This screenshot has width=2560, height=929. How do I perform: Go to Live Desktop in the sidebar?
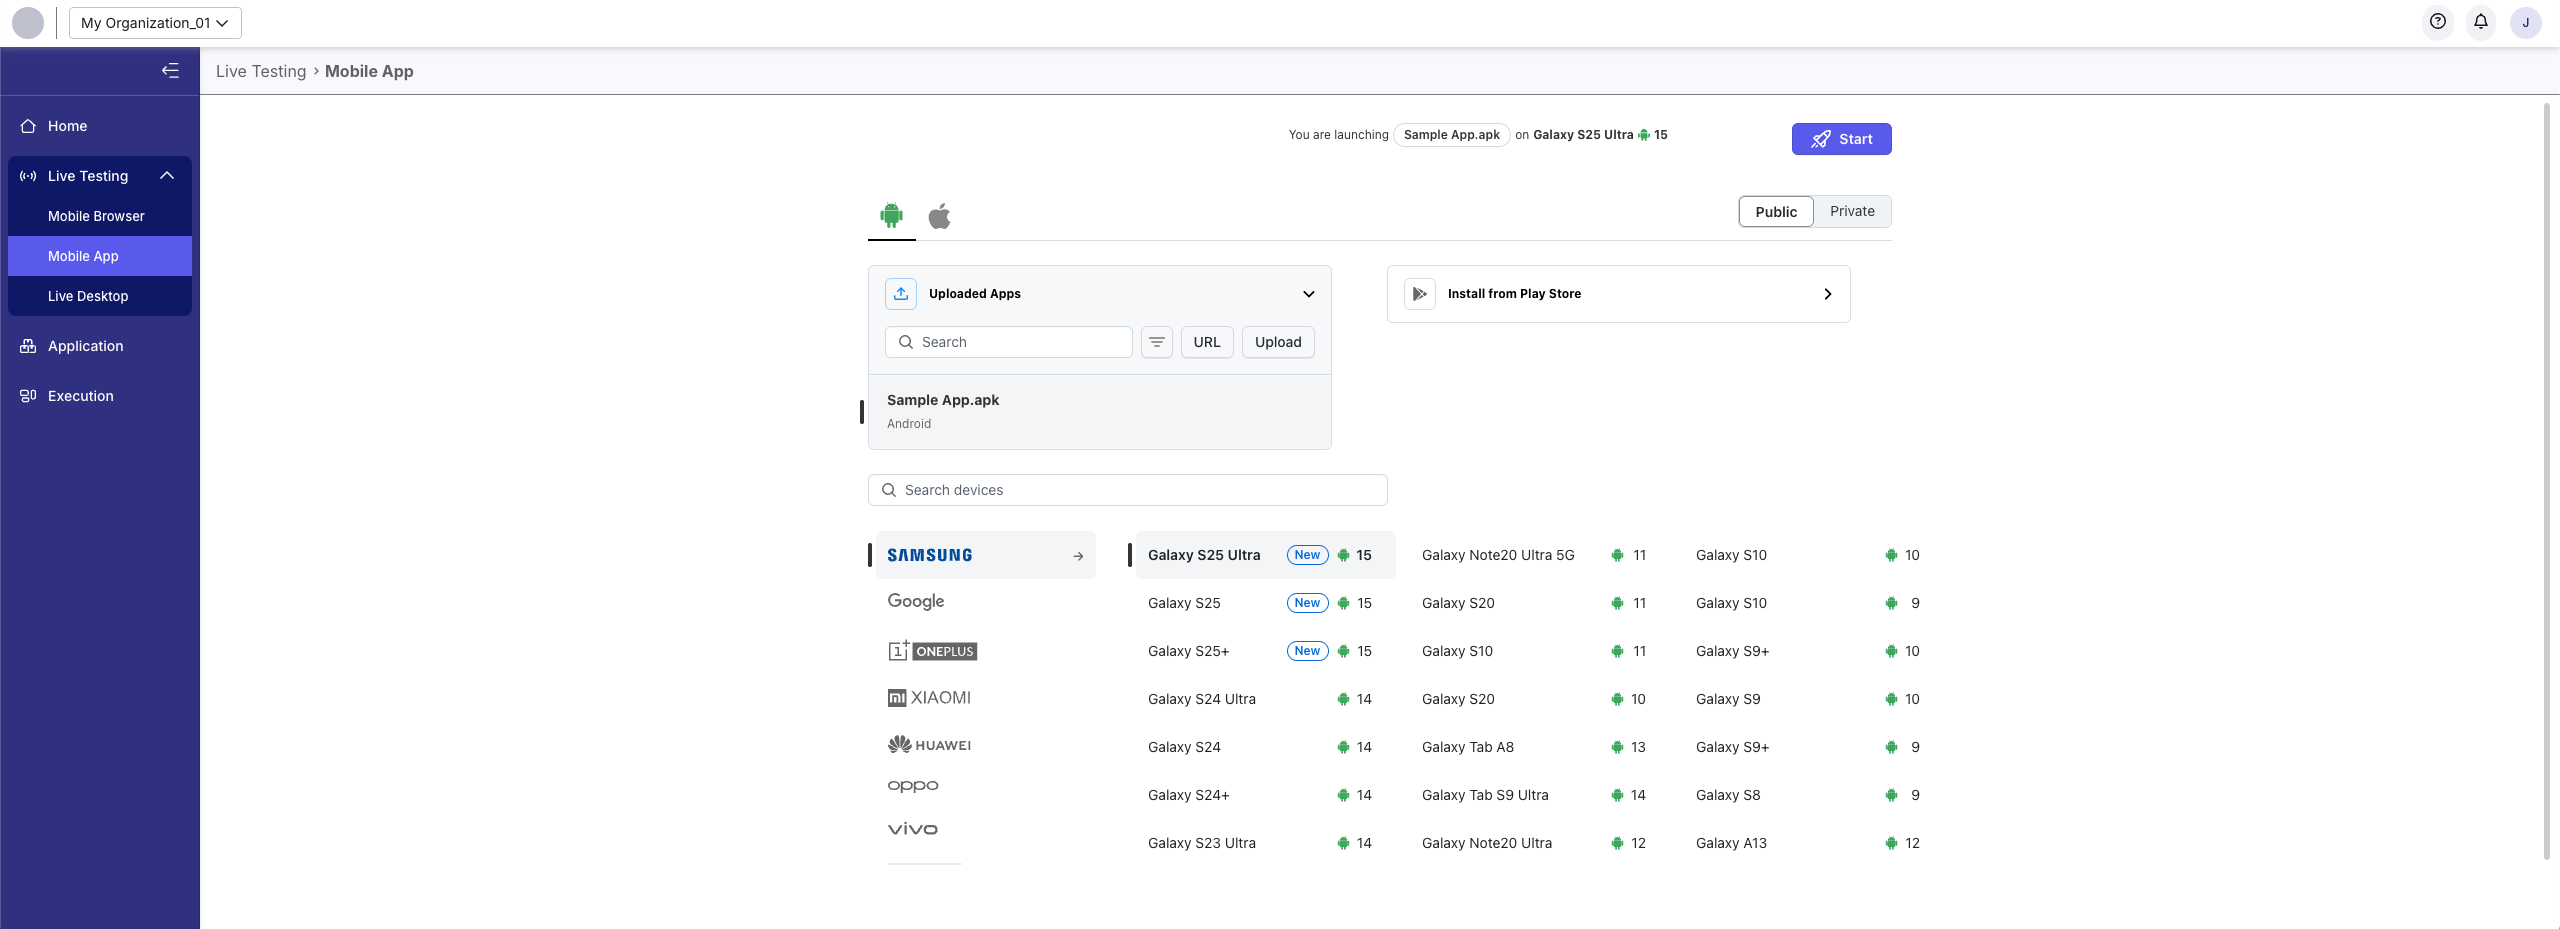88,296
